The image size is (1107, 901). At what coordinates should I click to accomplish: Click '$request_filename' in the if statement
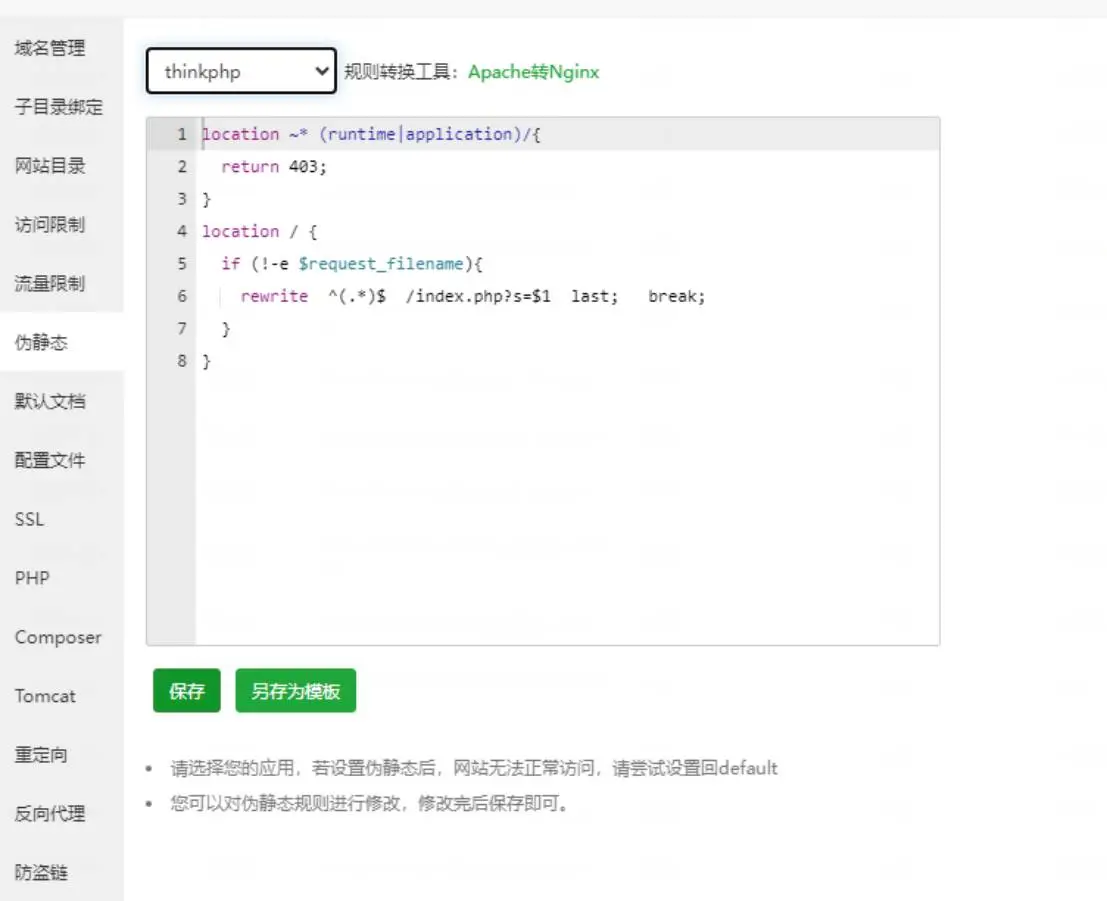[x=381, y=263]
